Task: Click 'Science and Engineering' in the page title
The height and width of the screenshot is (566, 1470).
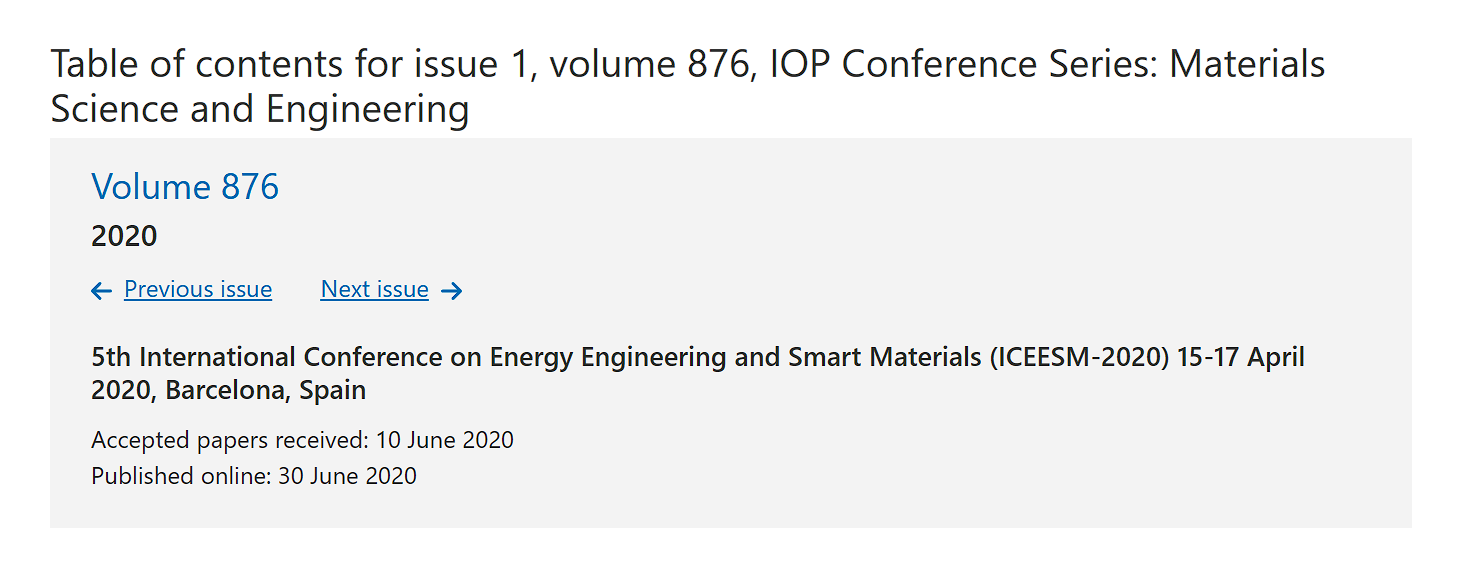Action: (260, 109)
